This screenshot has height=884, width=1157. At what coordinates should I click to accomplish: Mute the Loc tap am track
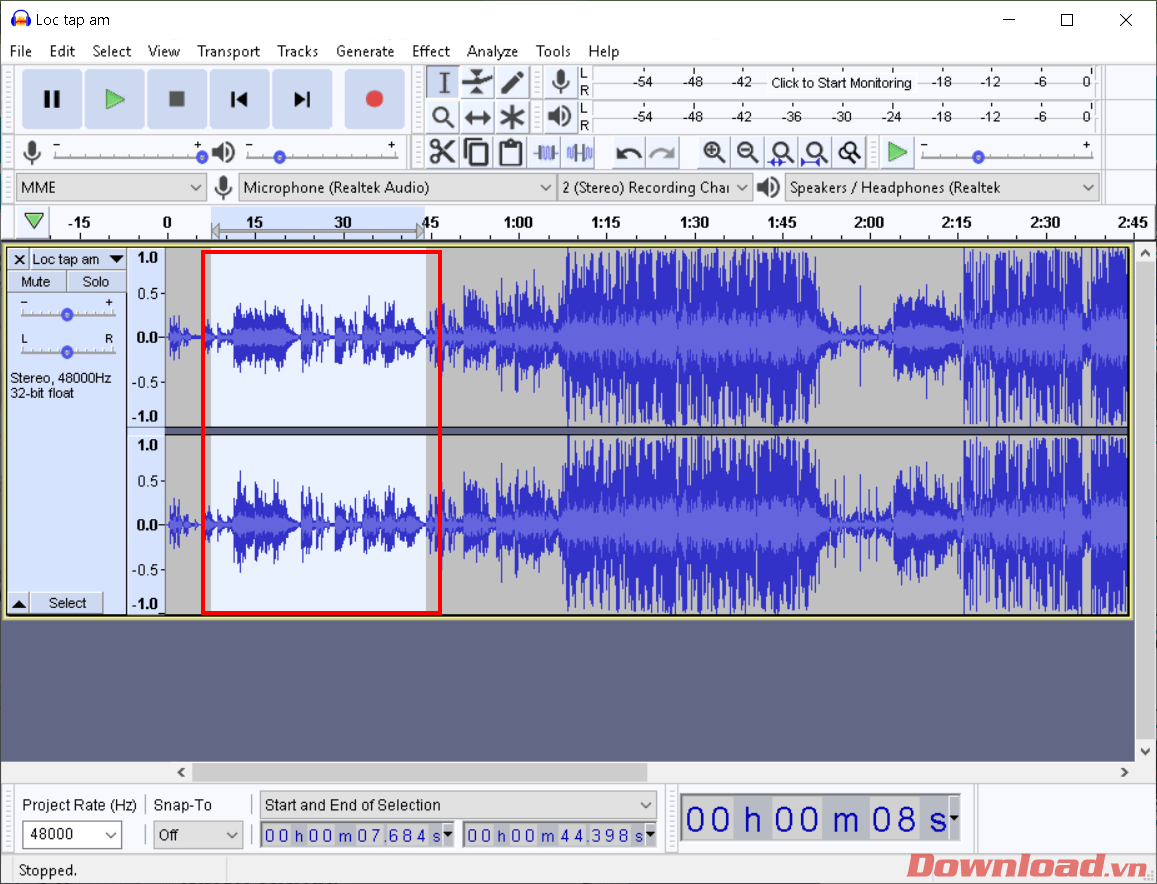36,282
